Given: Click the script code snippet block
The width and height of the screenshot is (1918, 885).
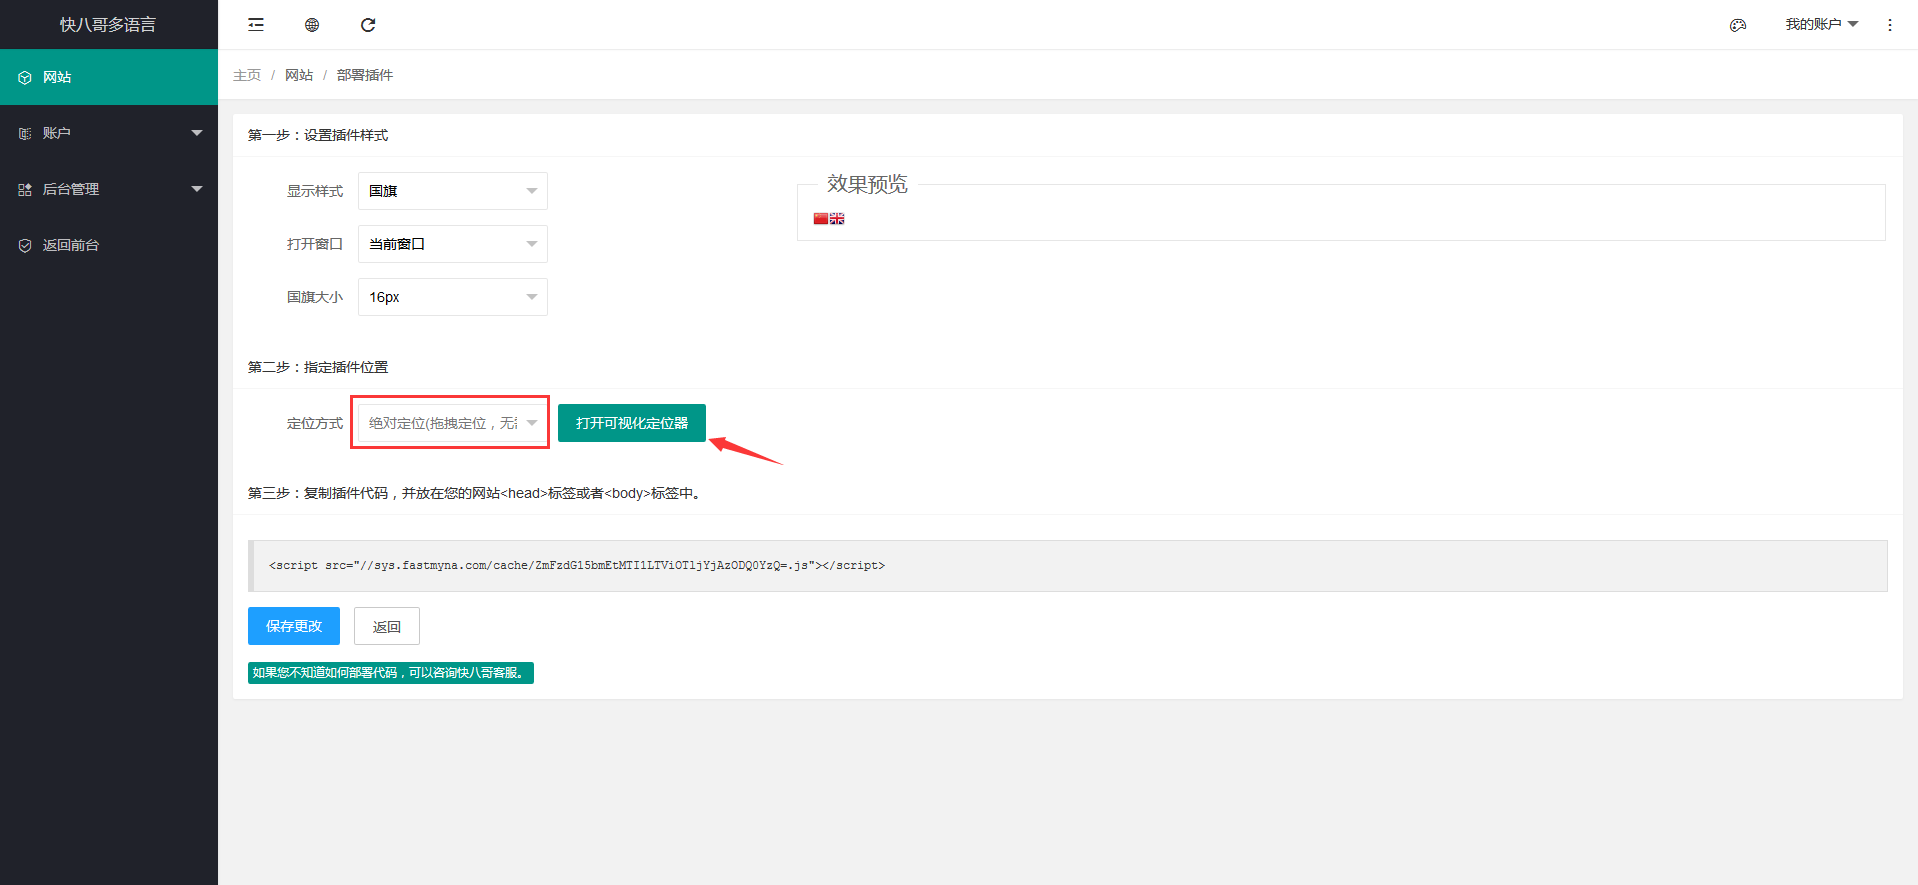Looking at the screenshot, I should [x=1068, y=566].
